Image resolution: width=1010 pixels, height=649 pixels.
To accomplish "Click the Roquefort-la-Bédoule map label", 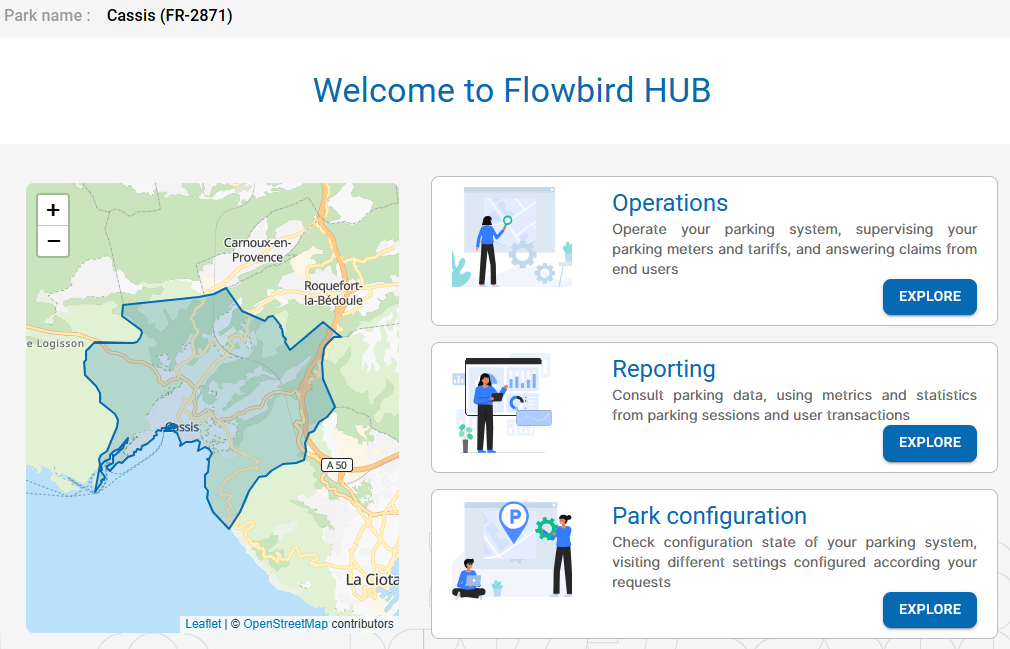I will 334,293.
